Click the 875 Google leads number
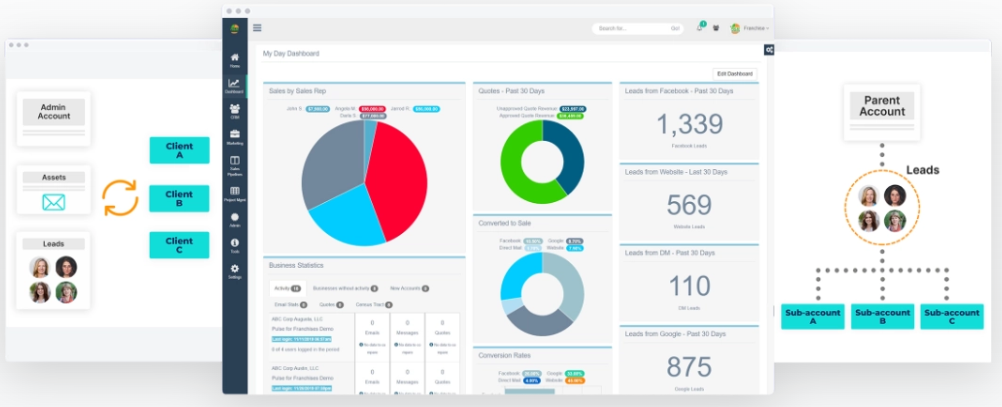Image resolution: width=1002 pixels, height=407 pixels. (690, 367)
